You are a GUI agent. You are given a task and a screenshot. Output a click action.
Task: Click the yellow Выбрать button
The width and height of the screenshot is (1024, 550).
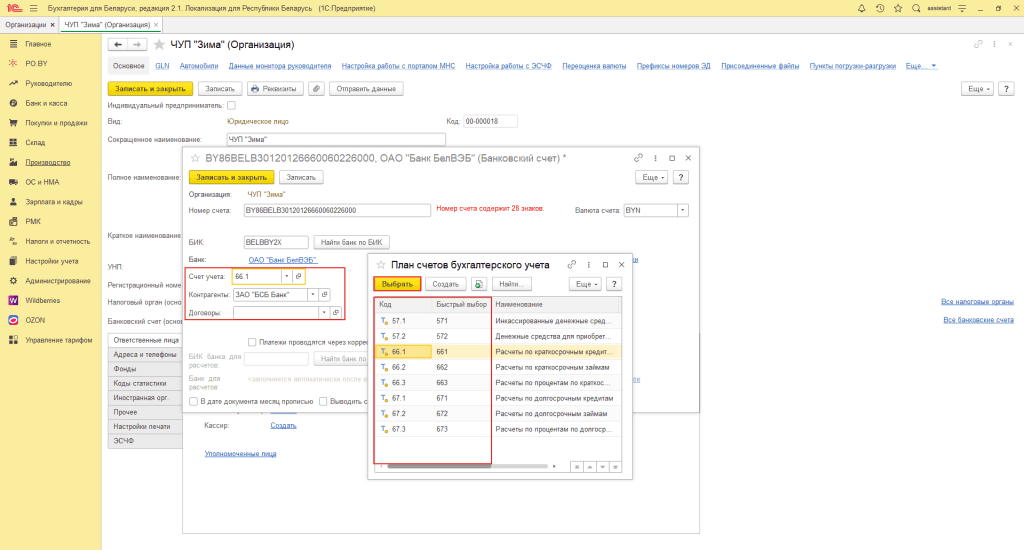[x=397, y=284]
